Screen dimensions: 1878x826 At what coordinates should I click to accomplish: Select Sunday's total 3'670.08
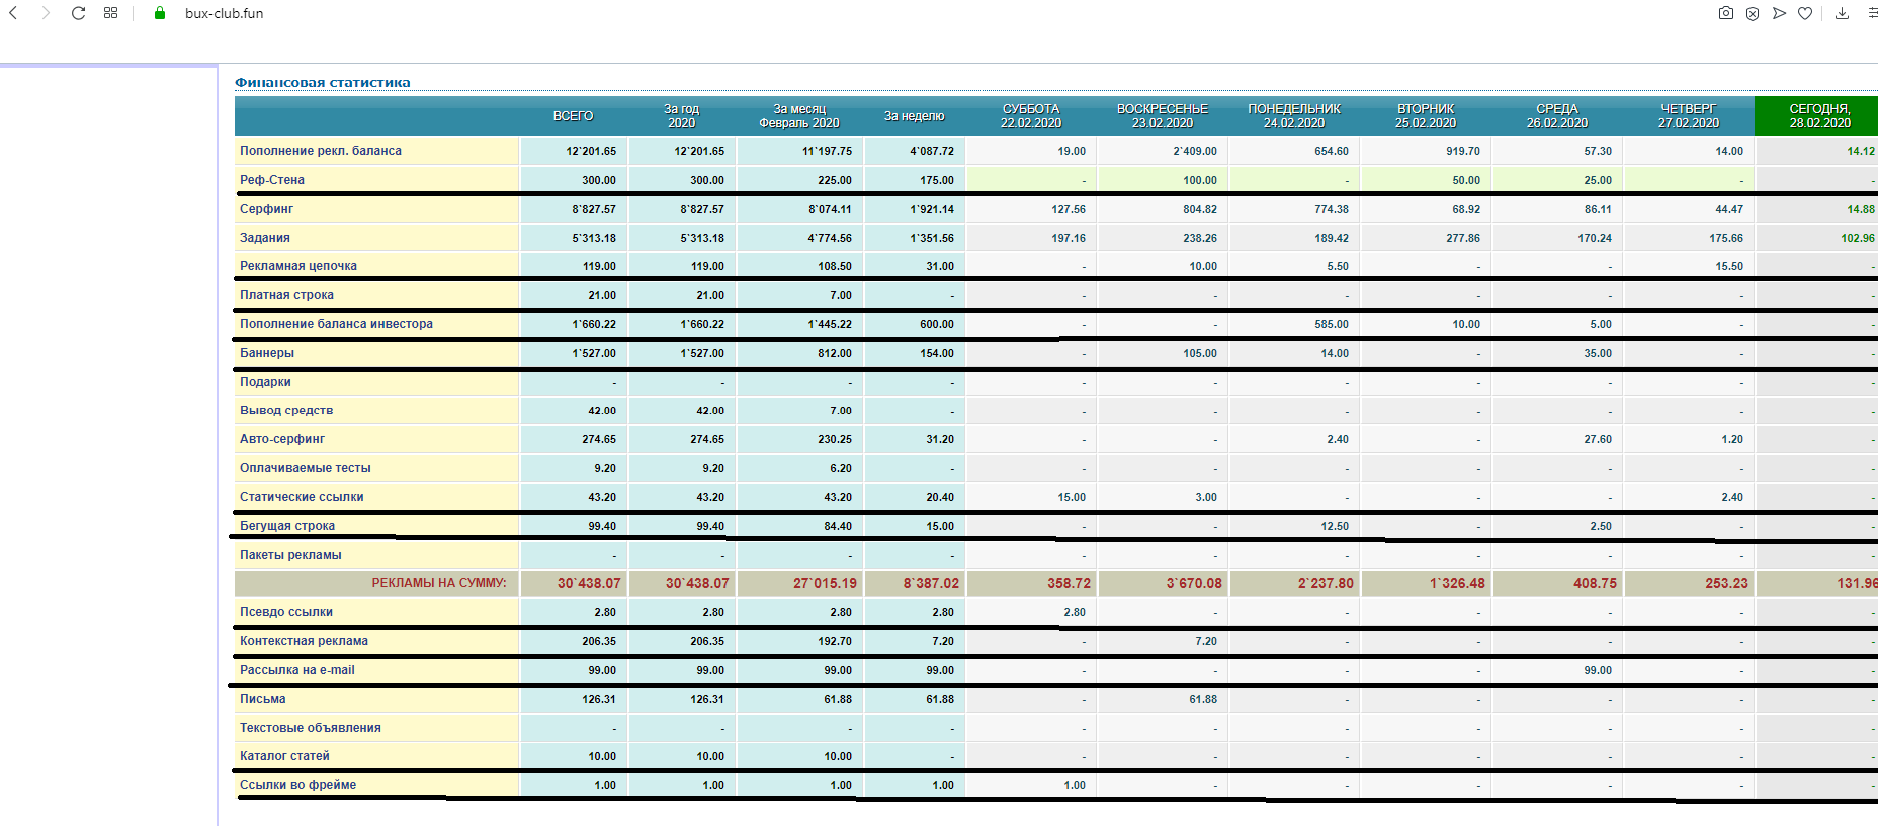pos(1194,583)
